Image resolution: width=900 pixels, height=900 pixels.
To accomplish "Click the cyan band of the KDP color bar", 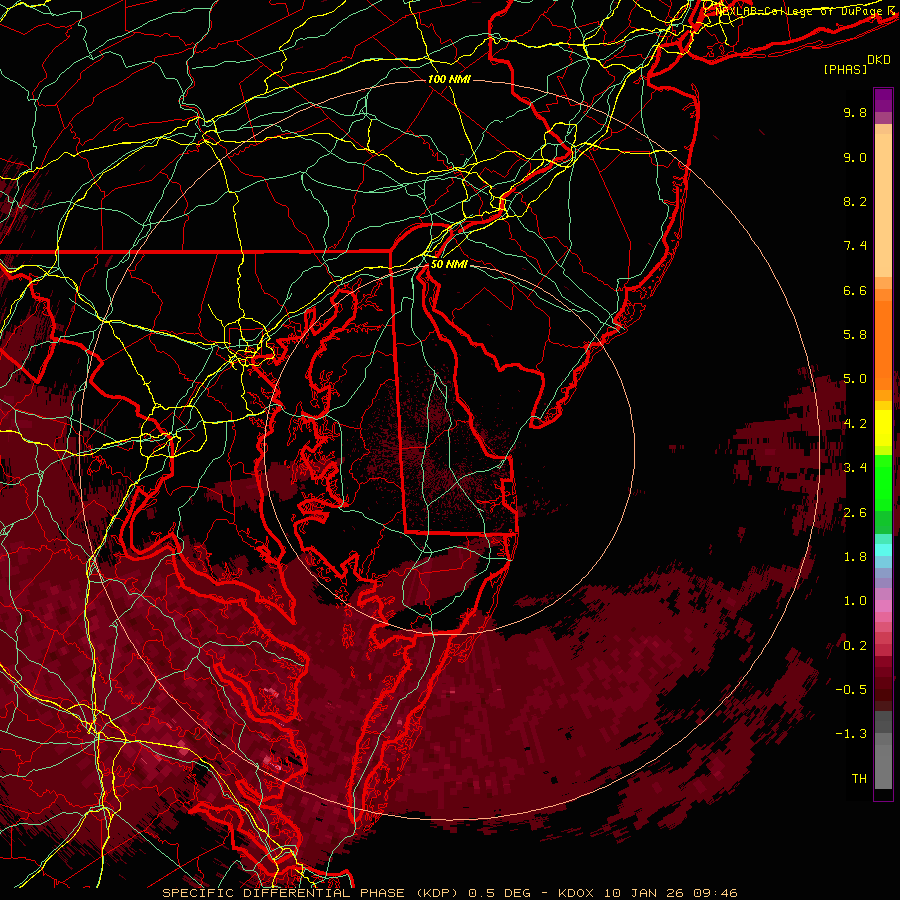I will 883,550.
